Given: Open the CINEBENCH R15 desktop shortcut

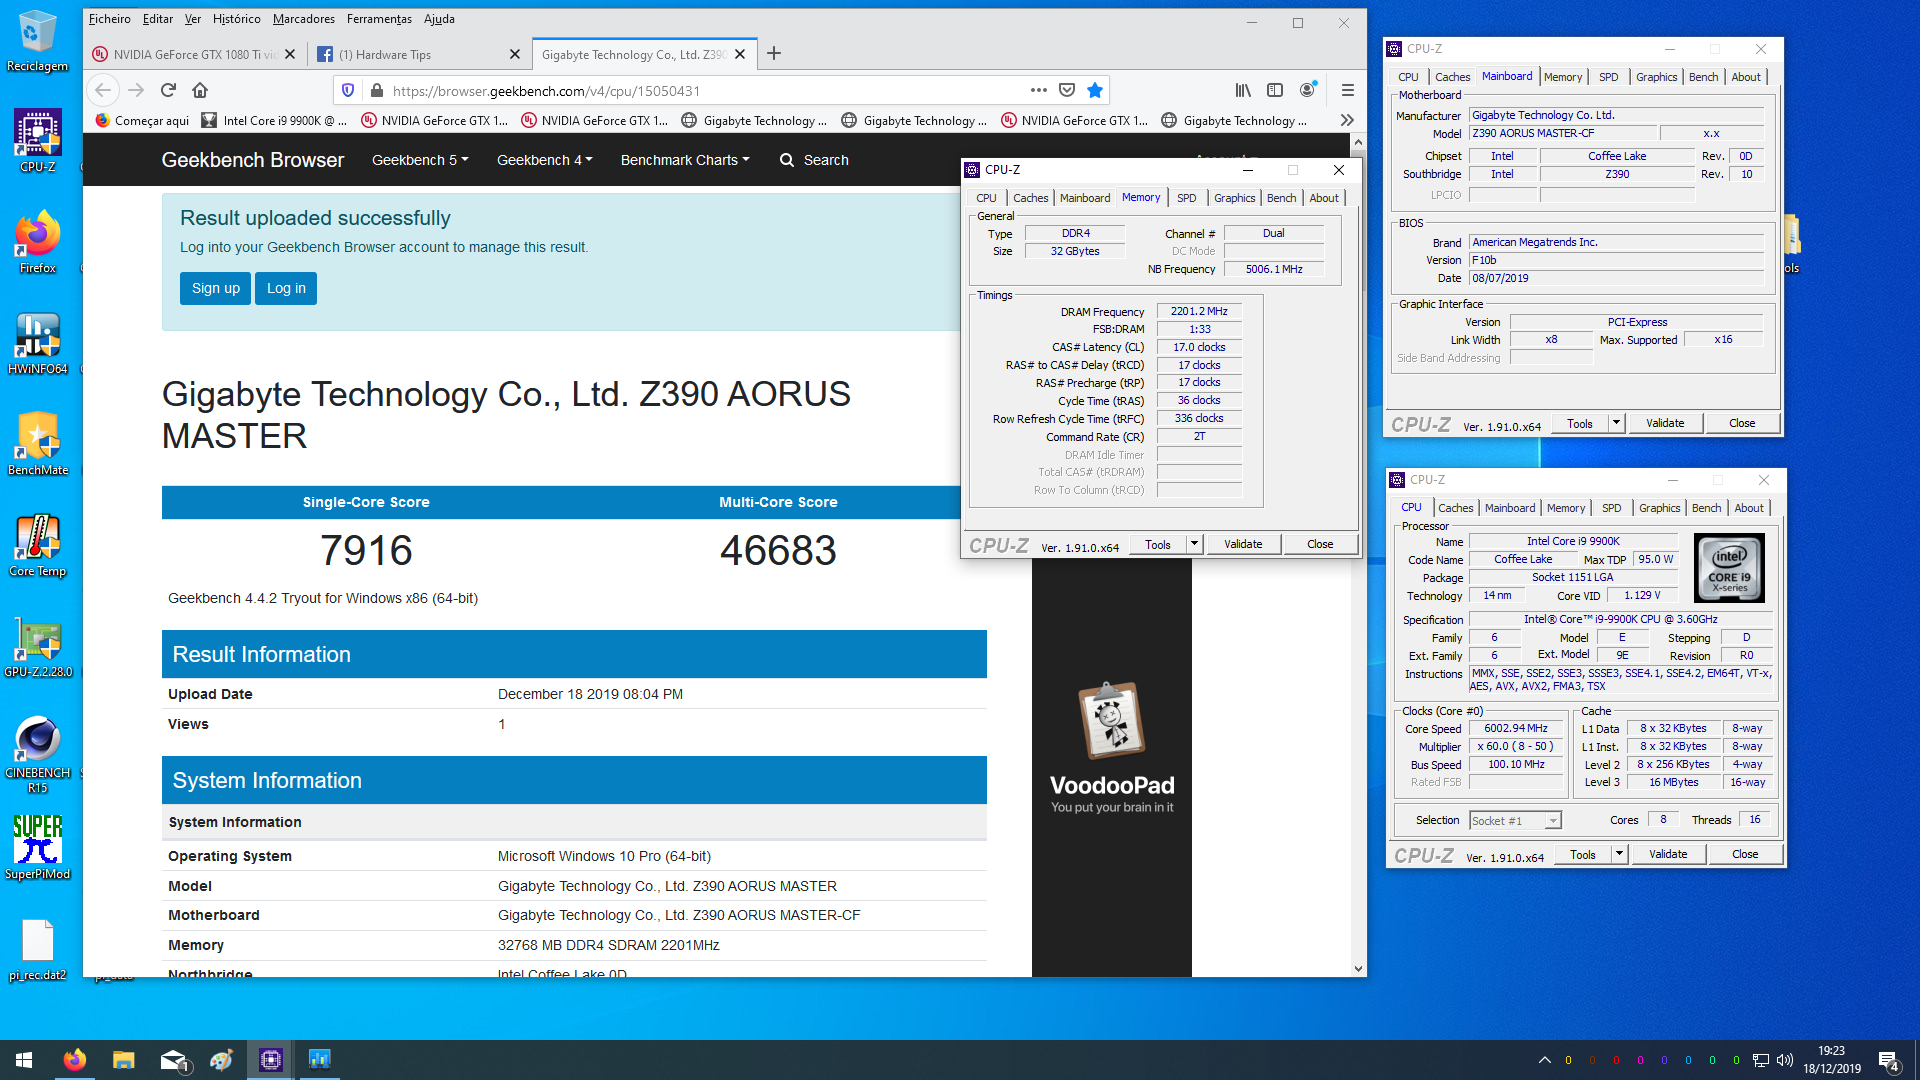Looking at the screenshot, I should click(x=37, y=755).
